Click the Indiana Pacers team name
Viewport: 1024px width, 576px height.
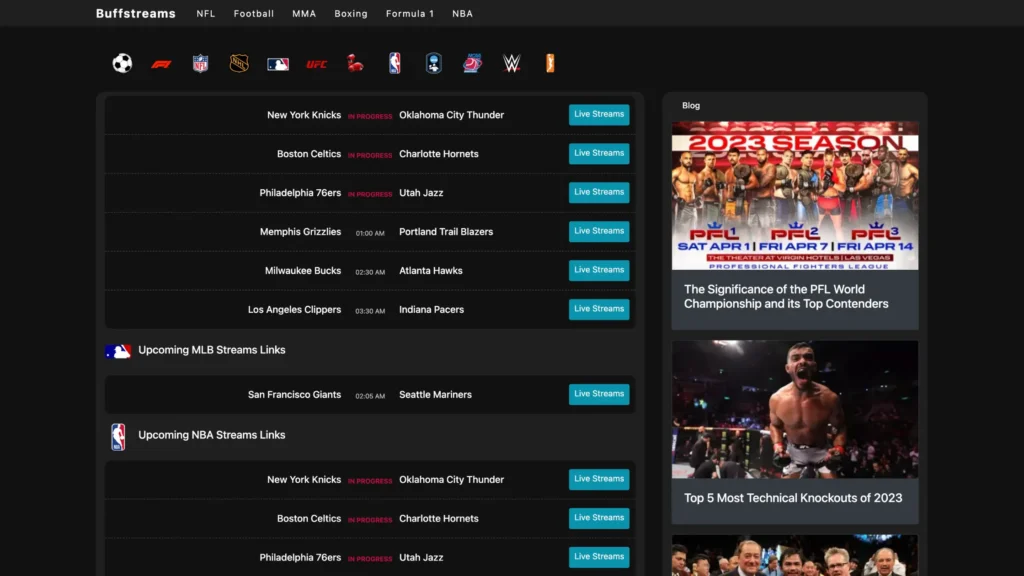(432, 310)
